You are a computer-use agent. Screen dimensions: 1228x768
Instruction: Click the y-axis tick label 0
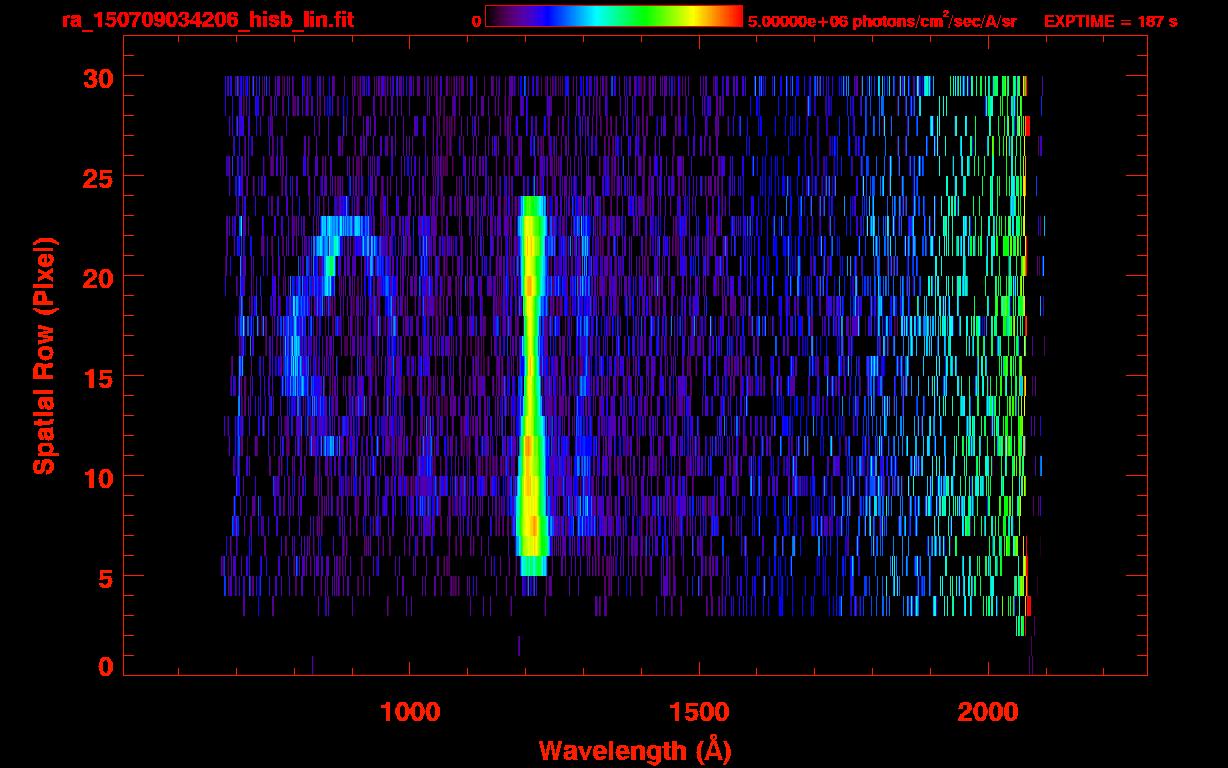click(105, 666)
